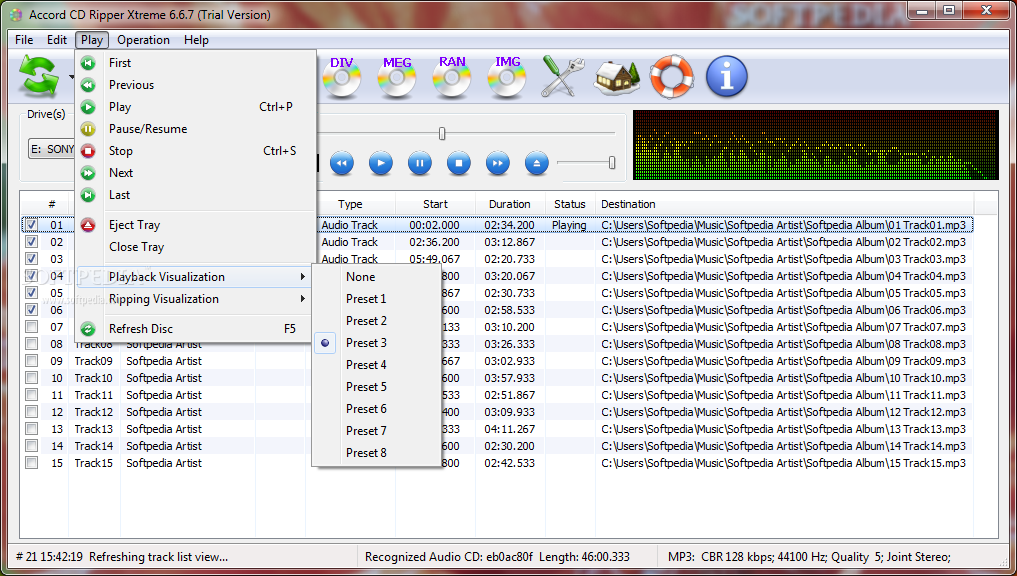This screenshot has width=1017, height=576.
Task: Click the fast-forward playback button
Action: (497, 163)
